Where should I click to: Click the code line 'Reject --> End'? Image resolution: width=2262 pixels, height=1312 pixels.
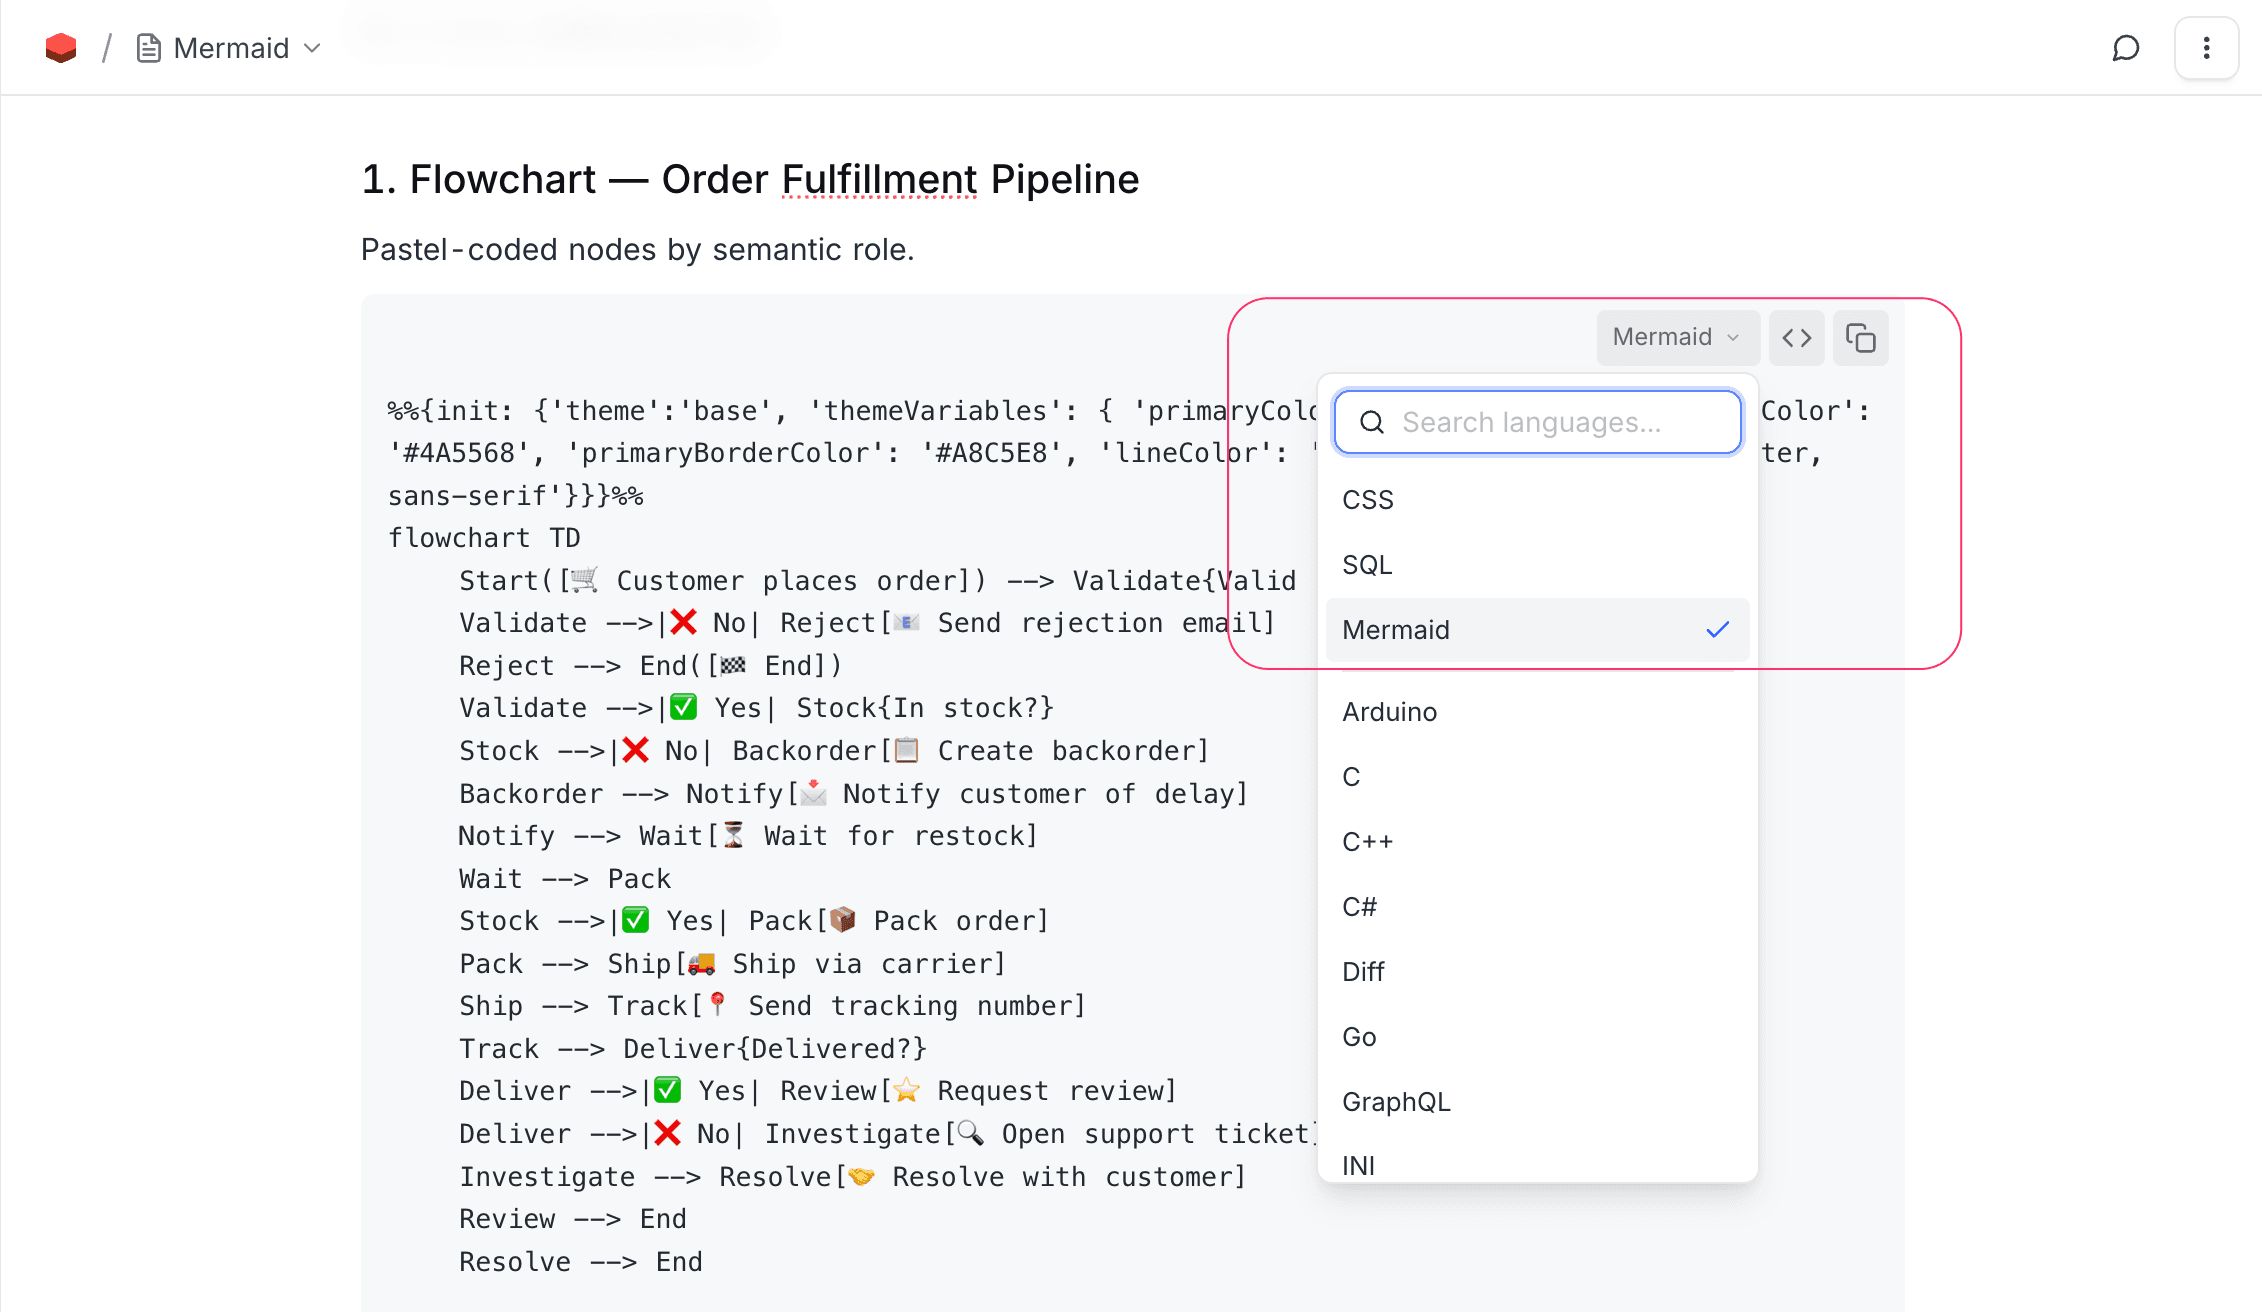coord(651,666)
